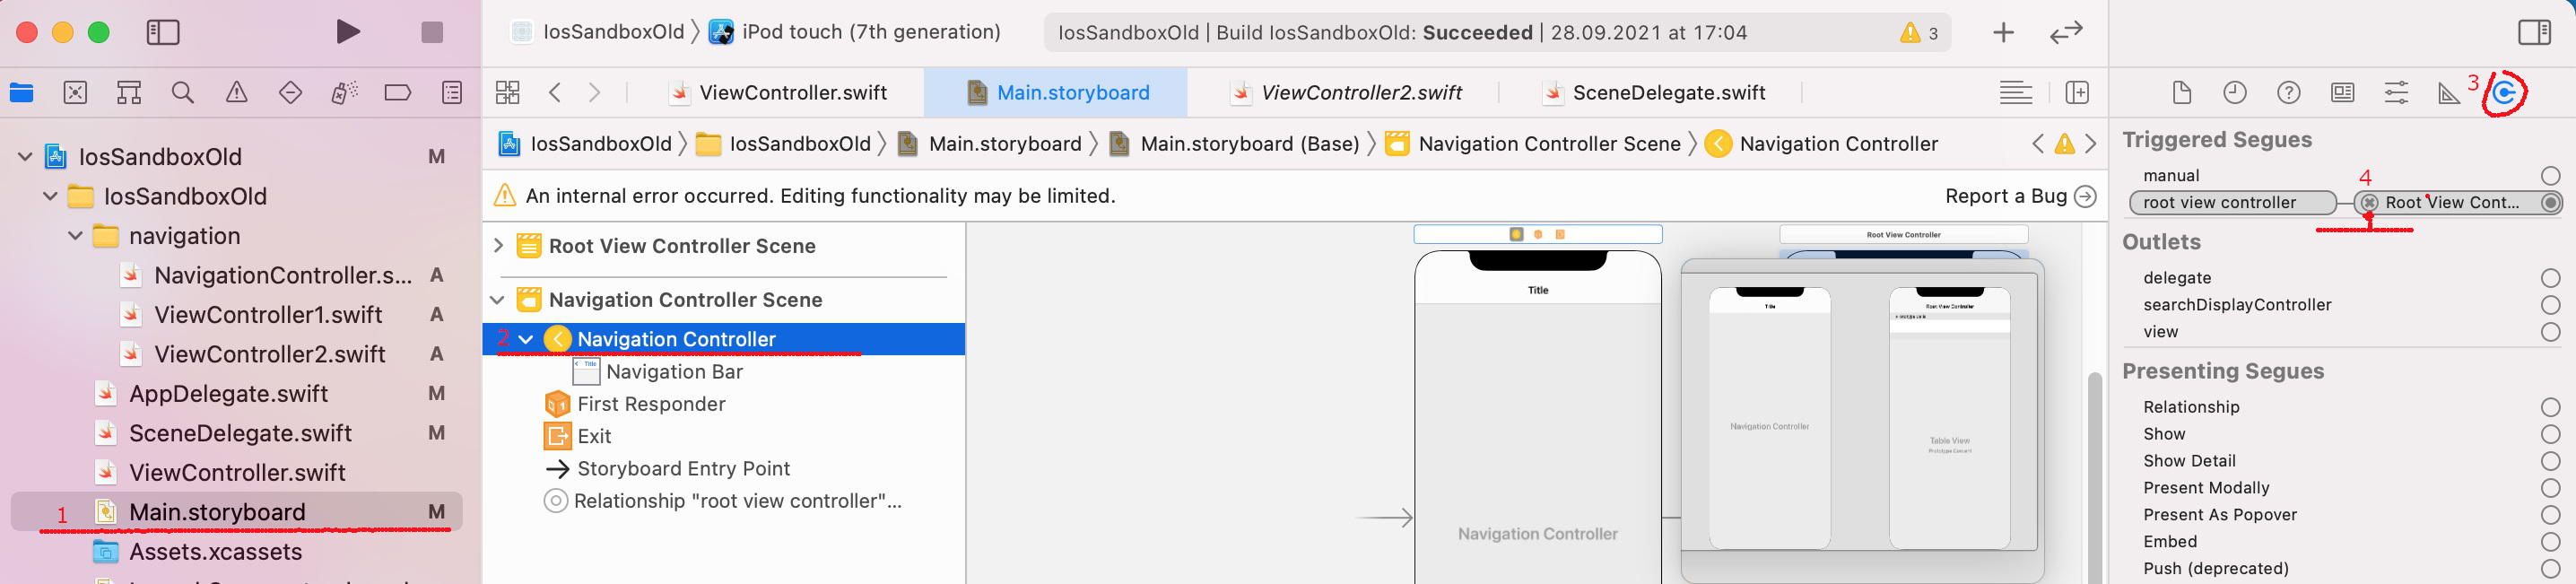
Task: Go back in editor history
Action: (x=555, y=93)
